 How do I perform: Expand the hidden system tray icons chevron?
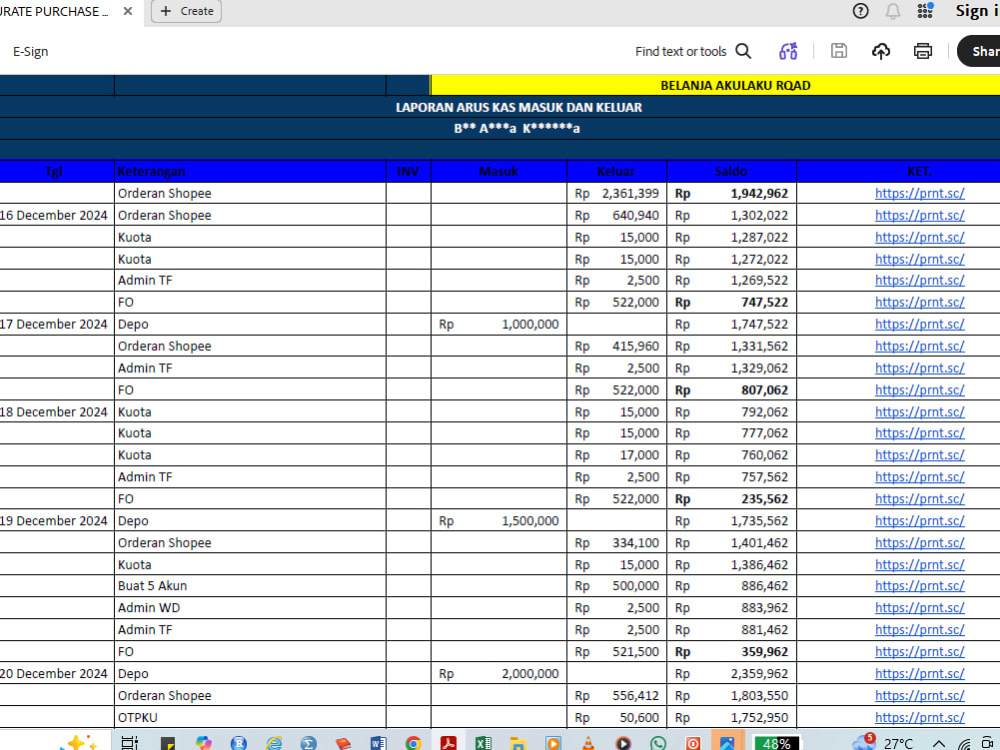click(x=939, y=744)
